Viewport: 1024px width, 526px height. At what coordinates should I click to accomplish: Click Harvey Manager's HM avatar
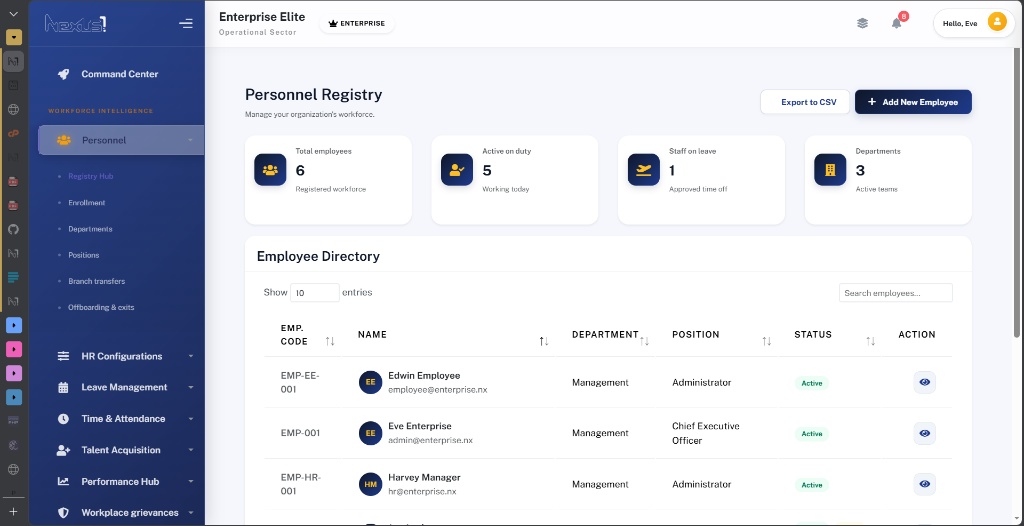(370, 484)
